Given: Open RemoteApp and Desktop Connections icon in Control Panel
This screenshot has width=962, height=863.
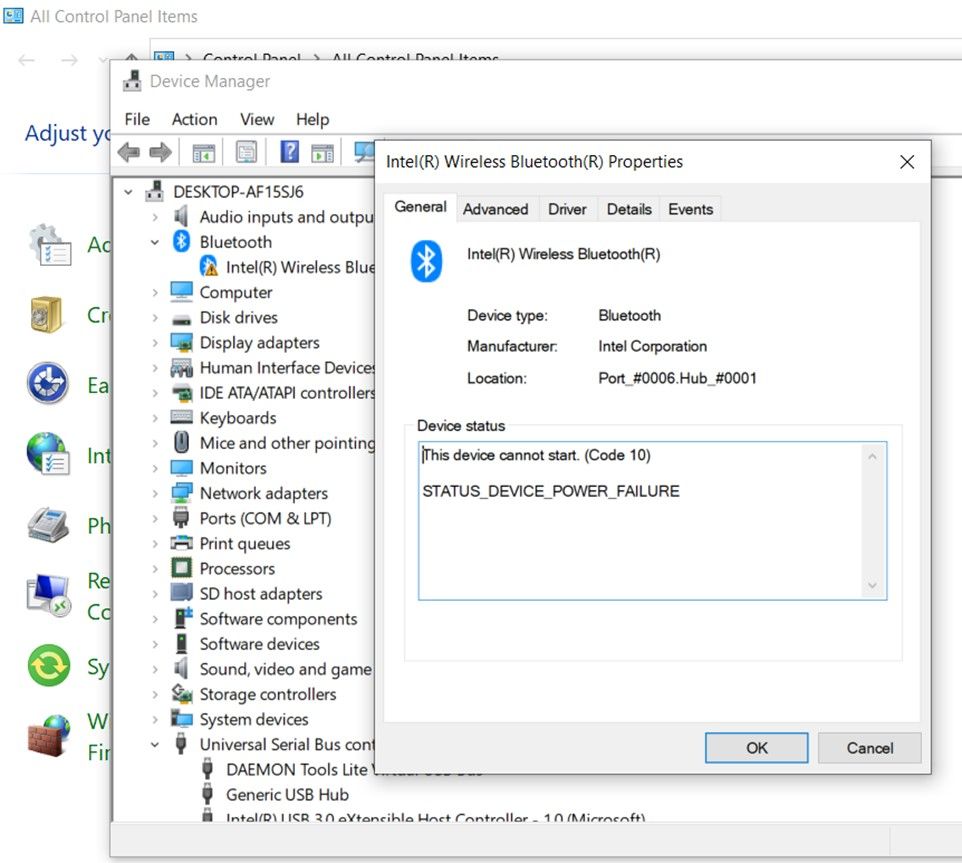Looking at the screenshot, I should click(x=48, y=596).
